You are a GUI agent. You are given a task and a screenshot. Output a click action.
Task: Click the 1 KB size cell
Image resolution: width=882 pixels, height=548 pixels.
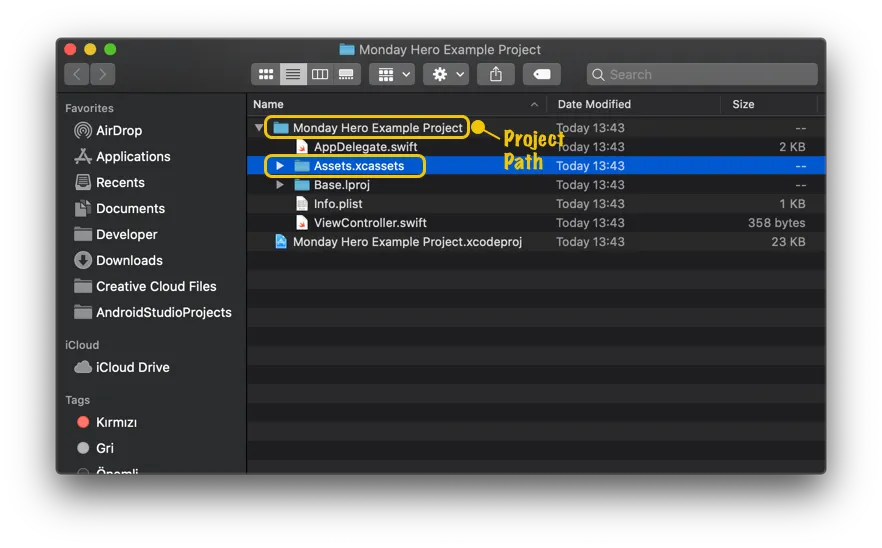click(x=792, y=204)
